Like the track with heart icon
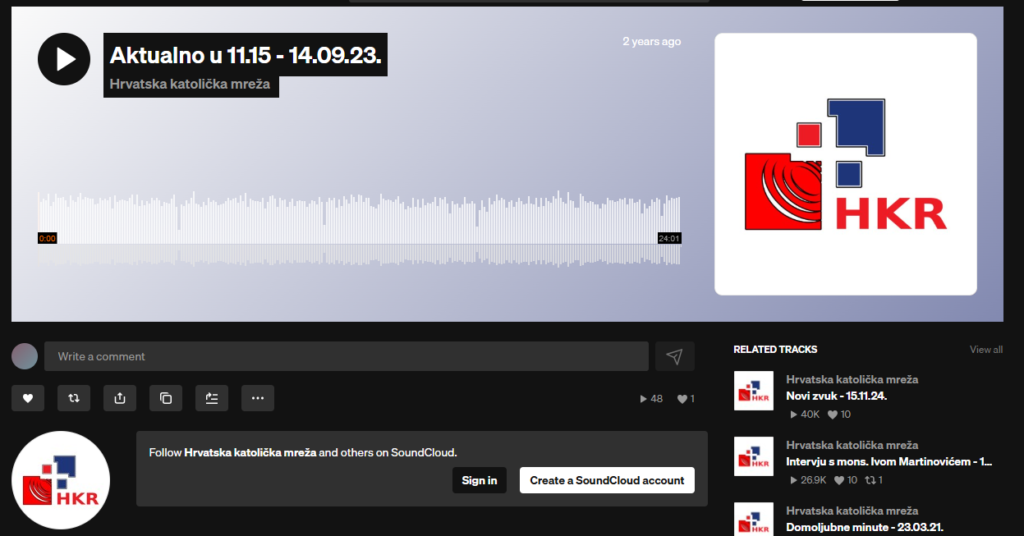The width and height of the screenshot is (1024, 536). click(x=27, y=398)
